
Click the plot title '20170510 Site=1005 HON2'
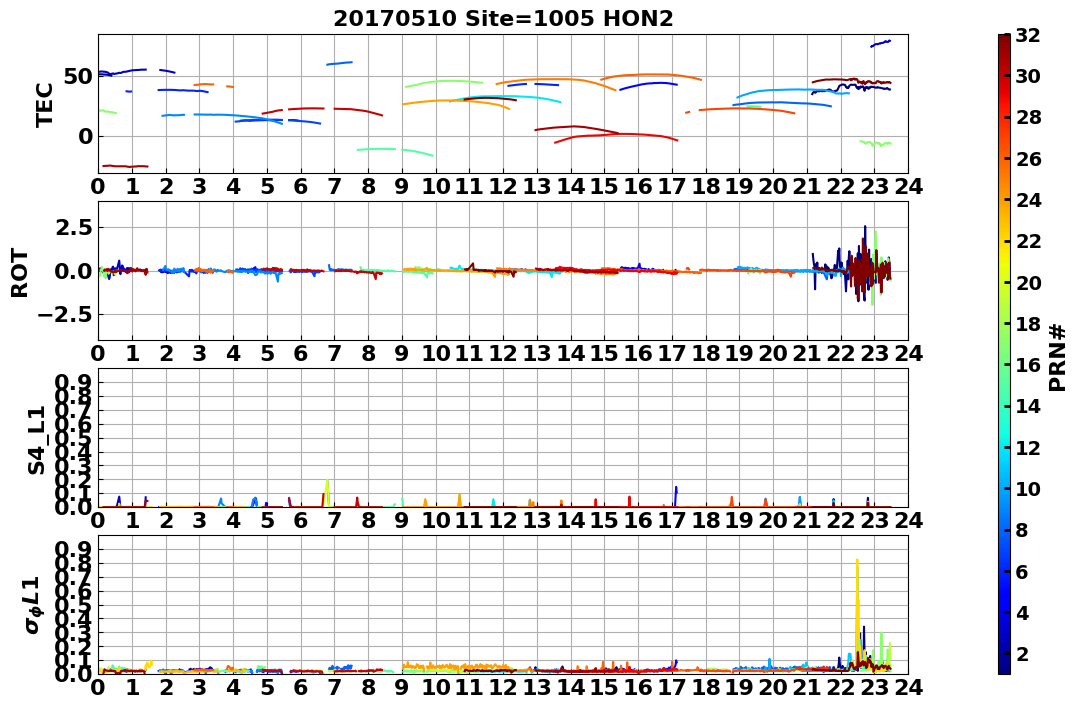503,18
